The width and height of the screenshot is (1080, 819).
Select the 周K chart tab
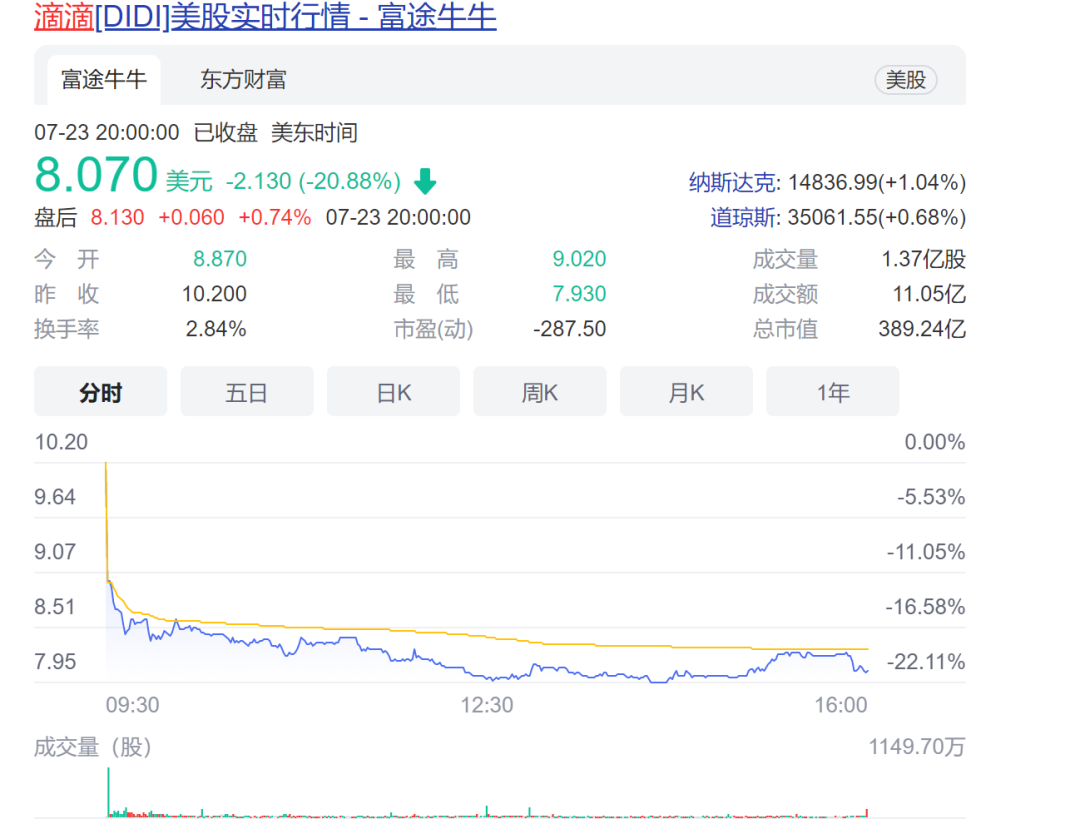540,392
